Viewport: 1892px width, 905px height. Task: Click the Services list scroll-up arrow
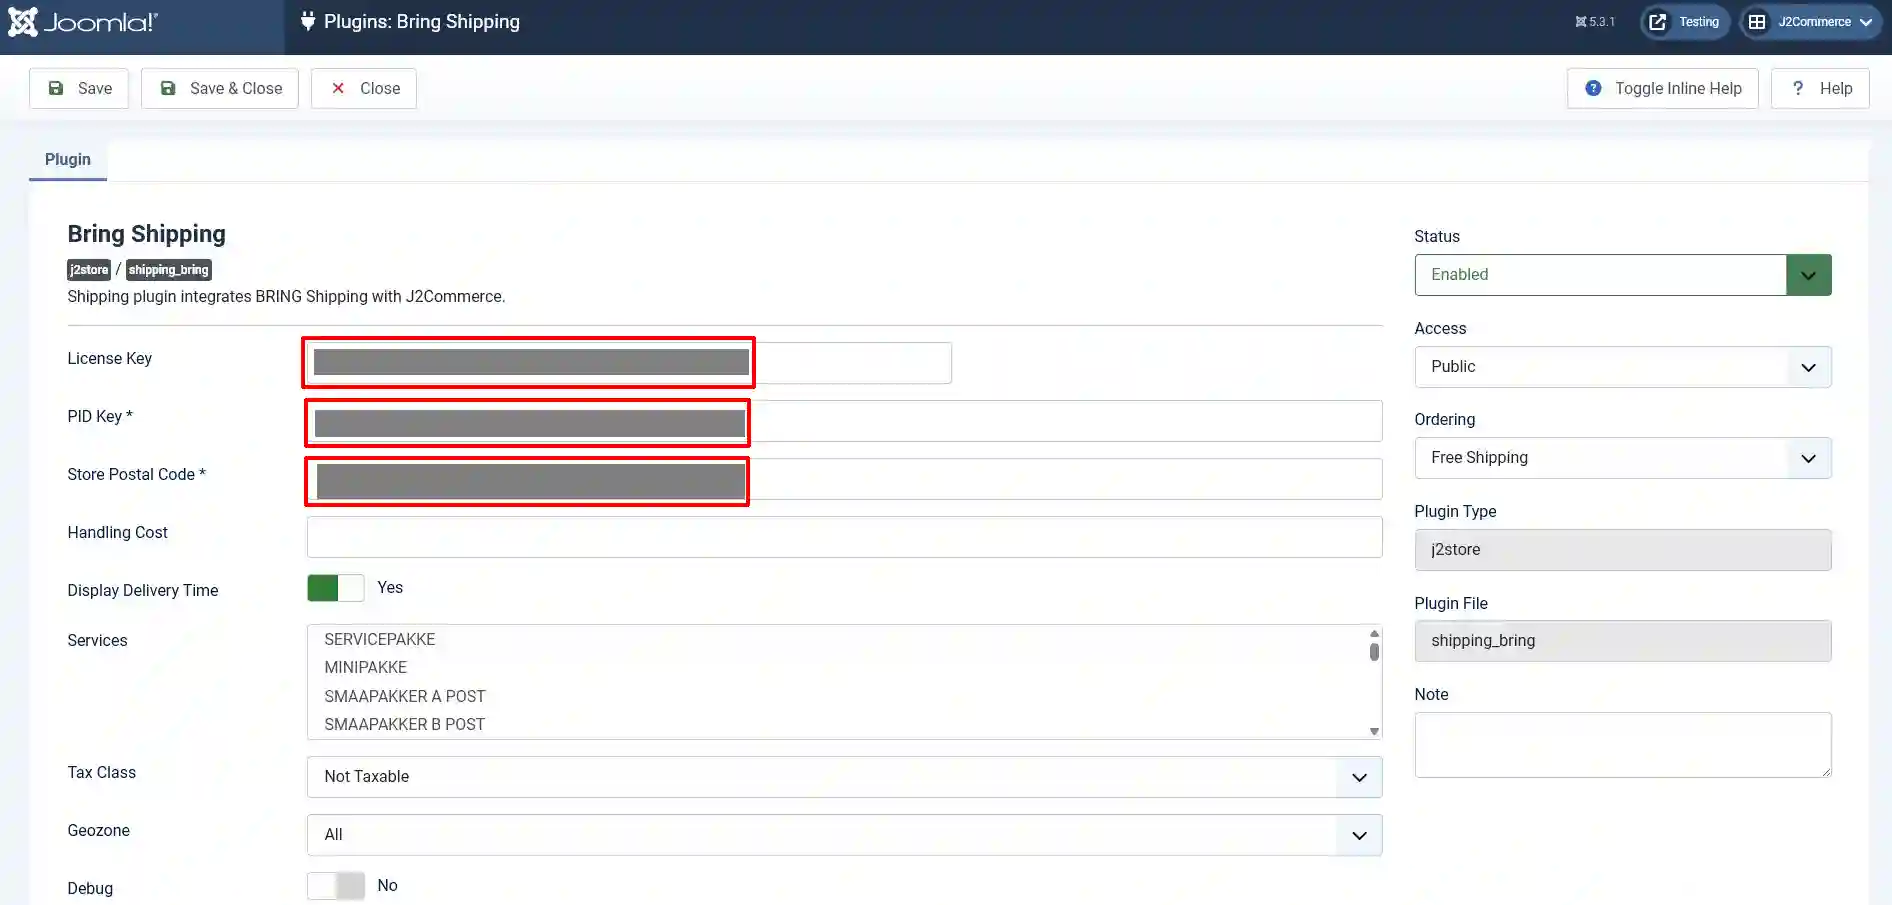tap(1374, 633)
